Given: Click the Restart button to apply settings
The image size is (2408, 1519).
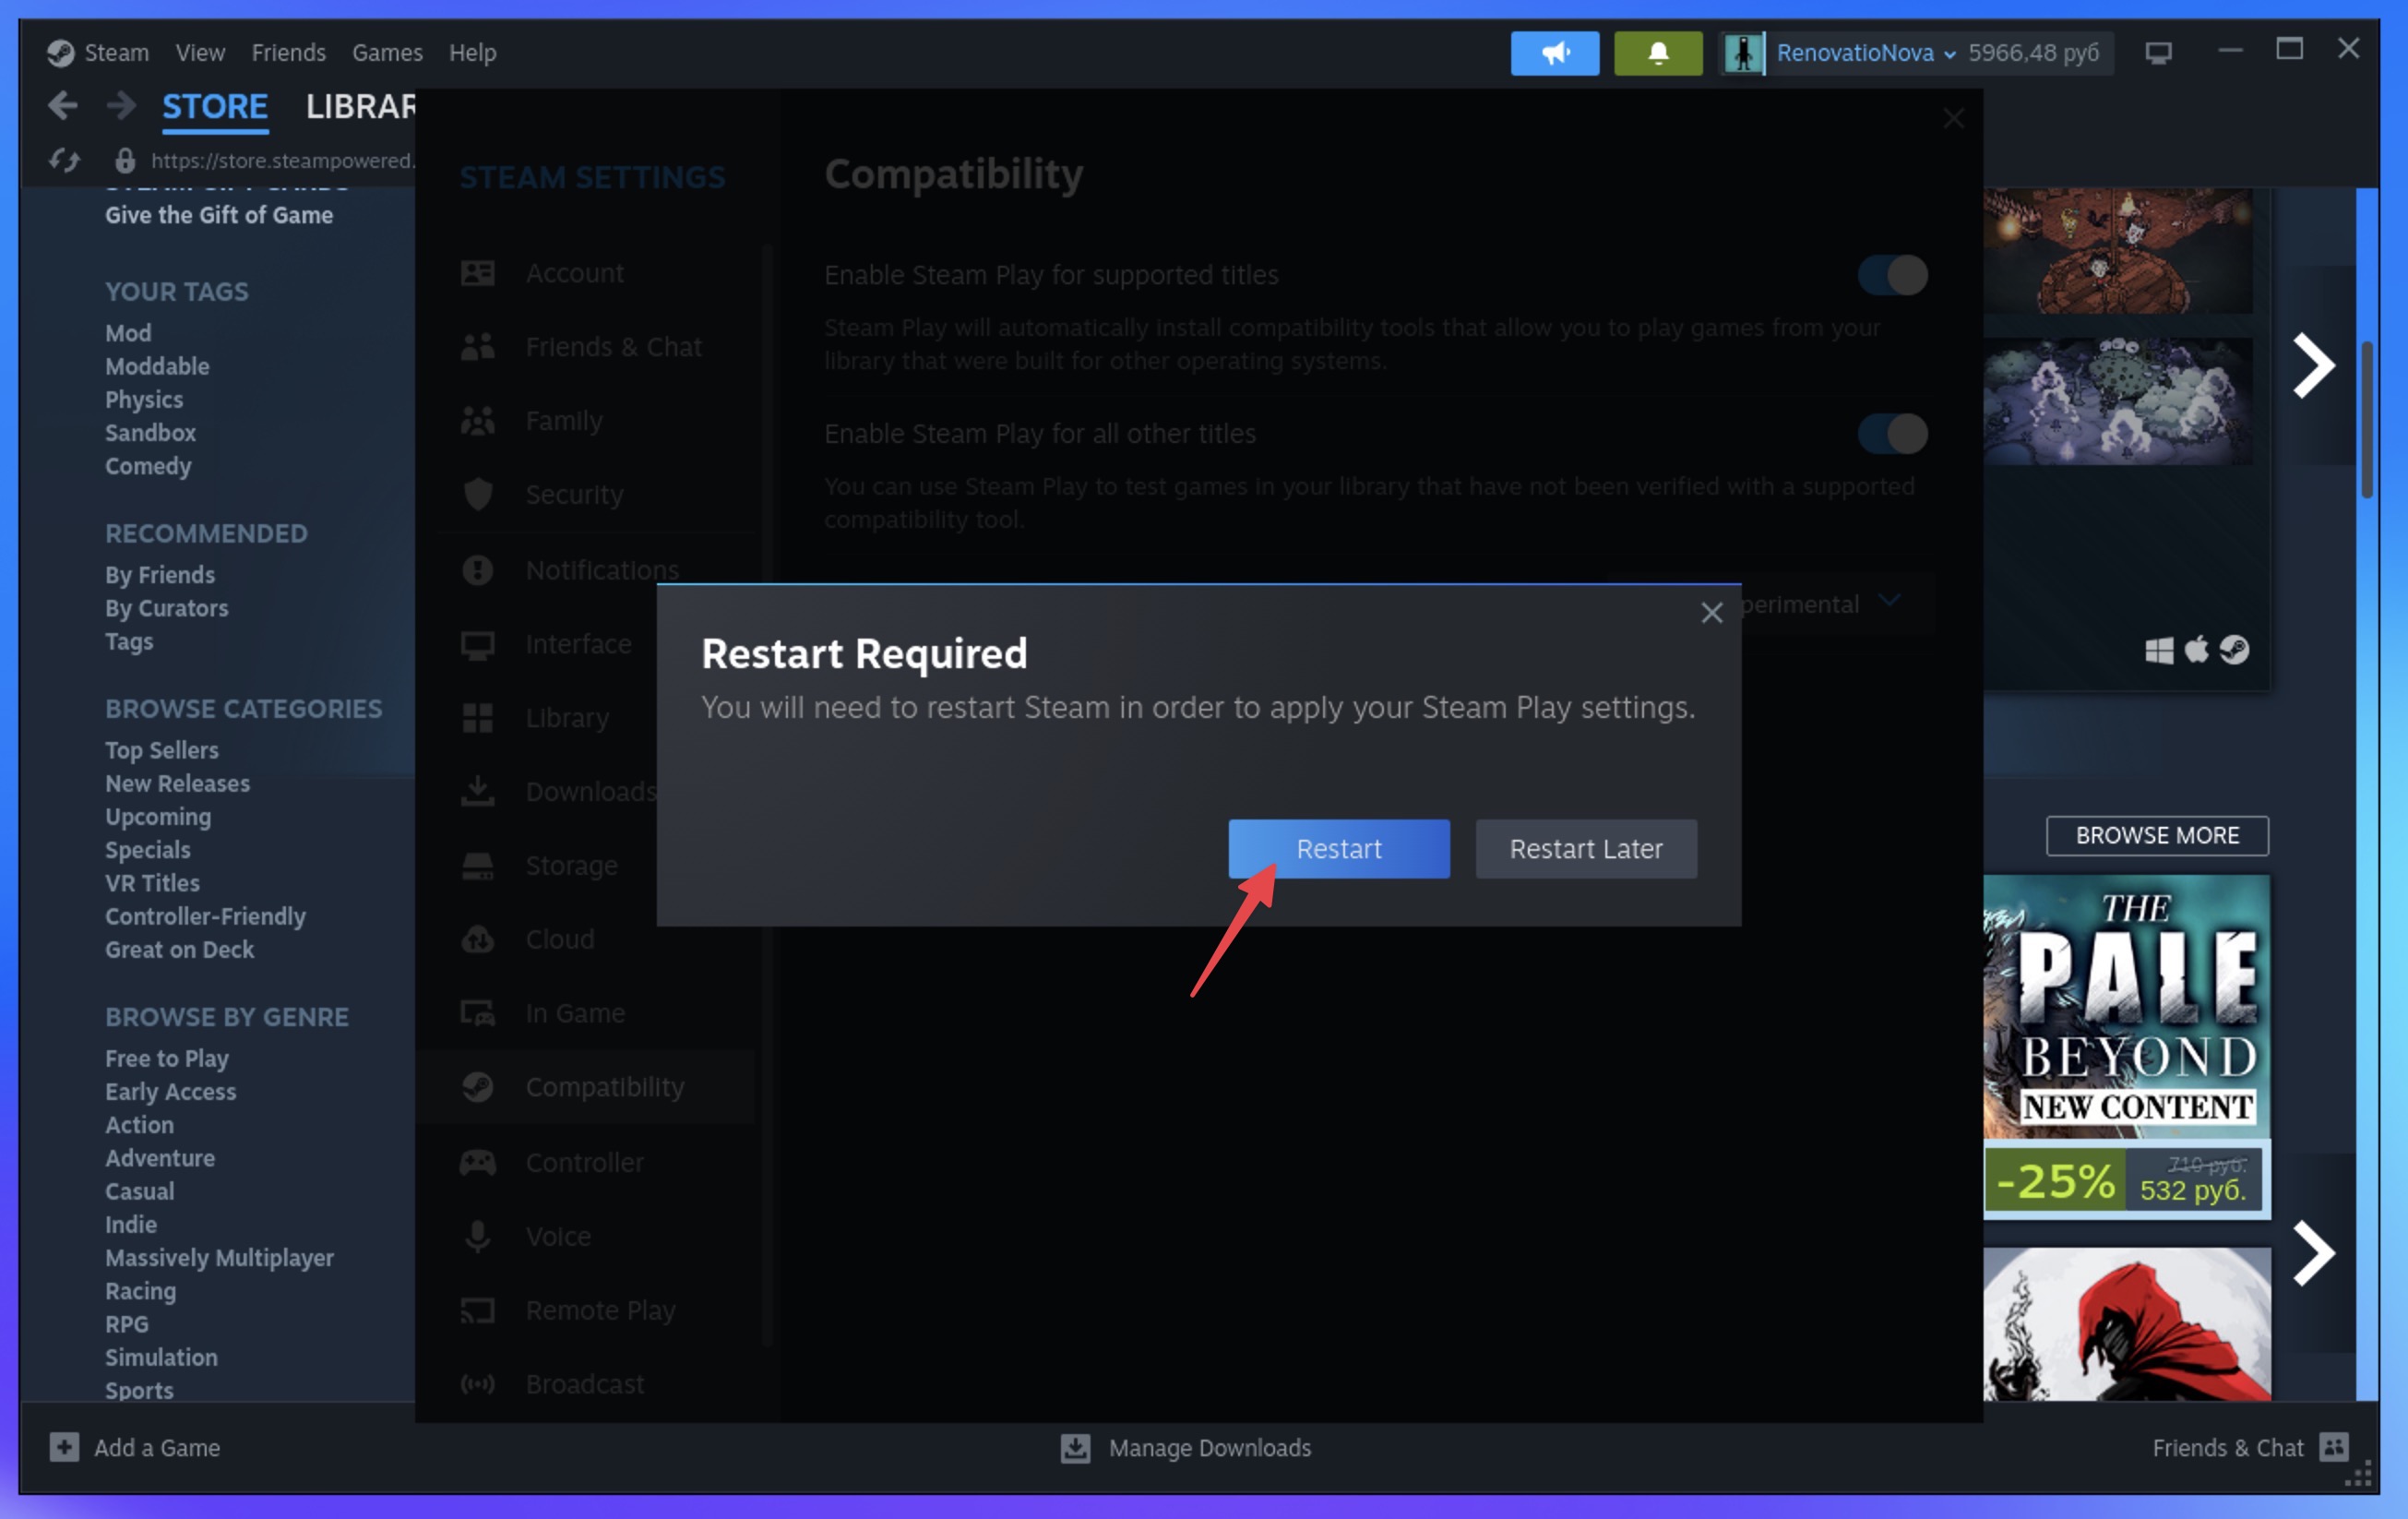Looking at the screenshot, I should (x=1338, y=847).
